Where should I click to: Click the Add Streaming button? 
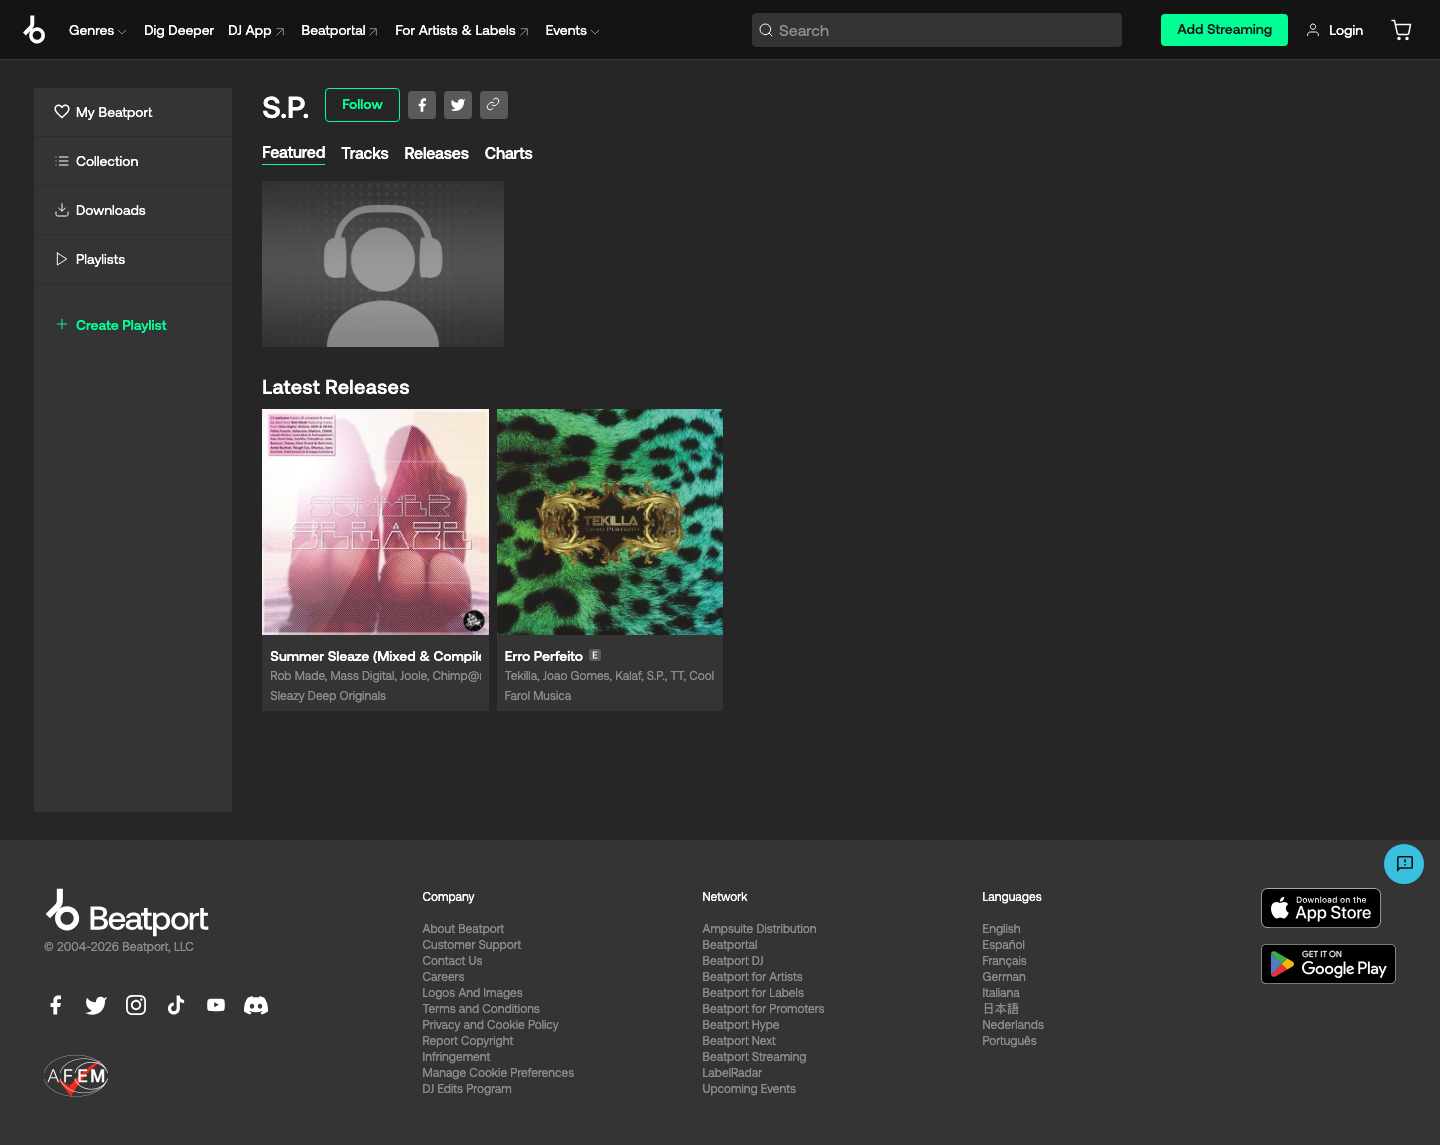1224,30
